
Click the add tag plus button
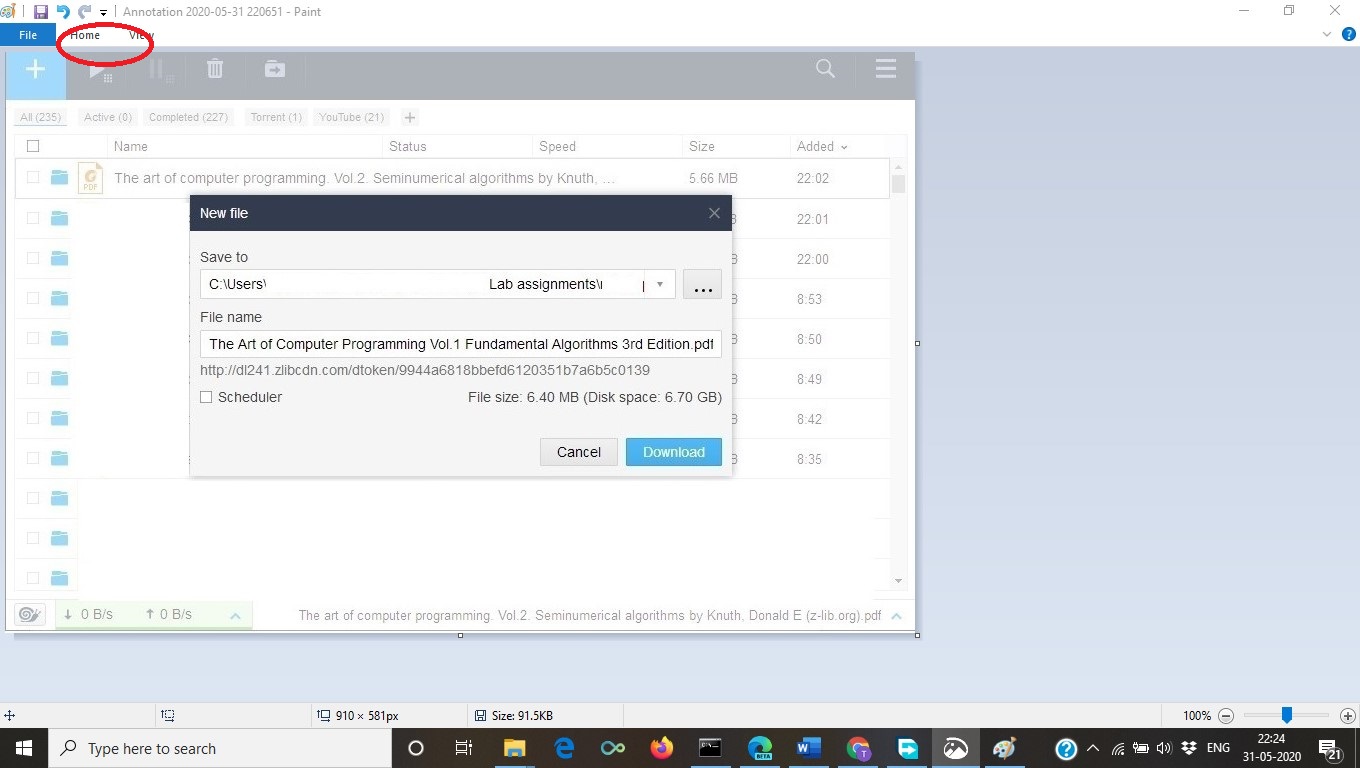[409, 118]
